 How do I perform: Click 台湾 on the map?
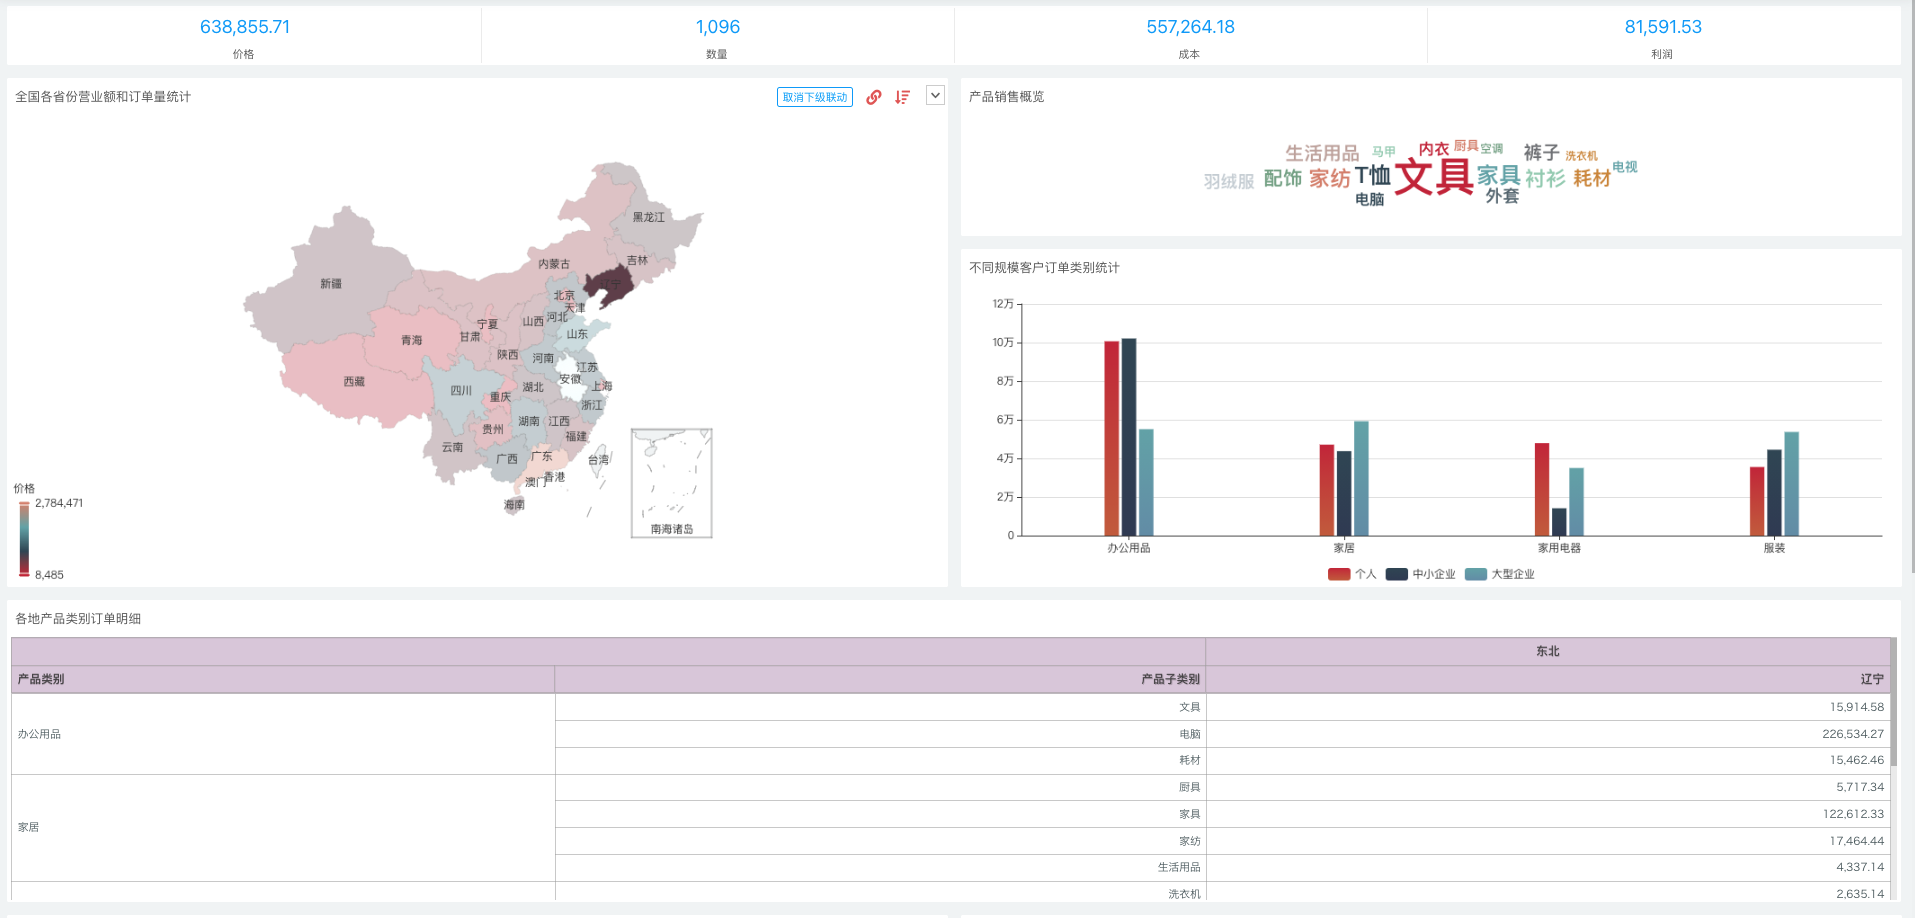pos(598,460)
